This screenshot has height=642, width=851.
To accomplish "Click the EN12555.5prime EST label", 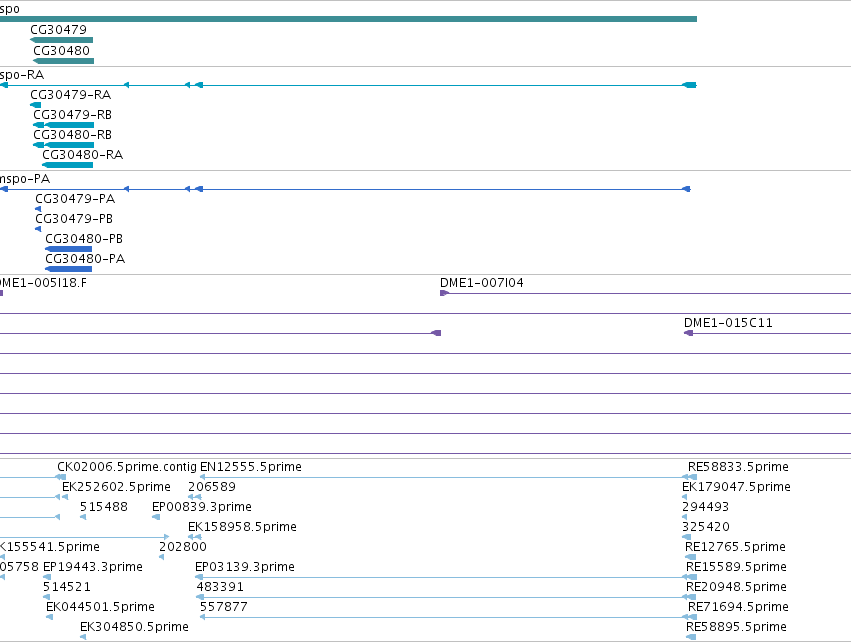I will click(x=251, y=467).
